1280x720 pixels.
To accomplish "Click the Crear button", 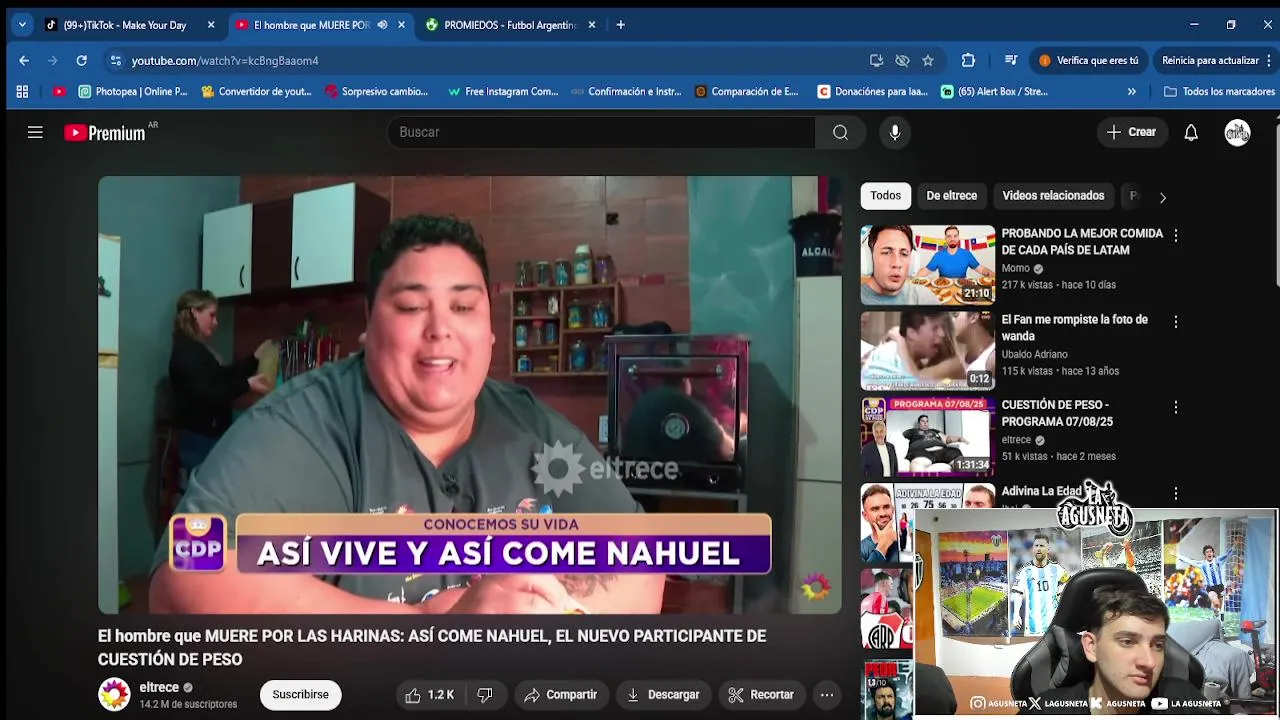I will click(1131, 132).
